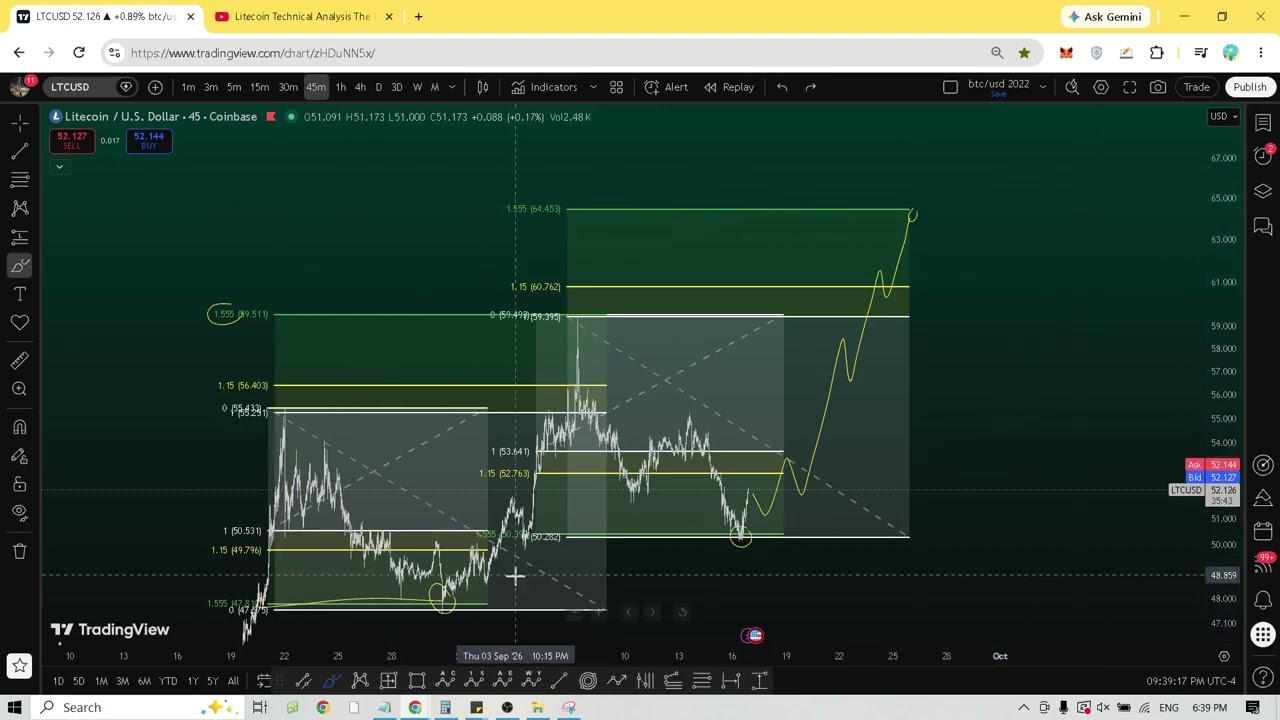Click the Publish button
This screenshot has width=1280, height=720.
click(x=1250, y=87)
